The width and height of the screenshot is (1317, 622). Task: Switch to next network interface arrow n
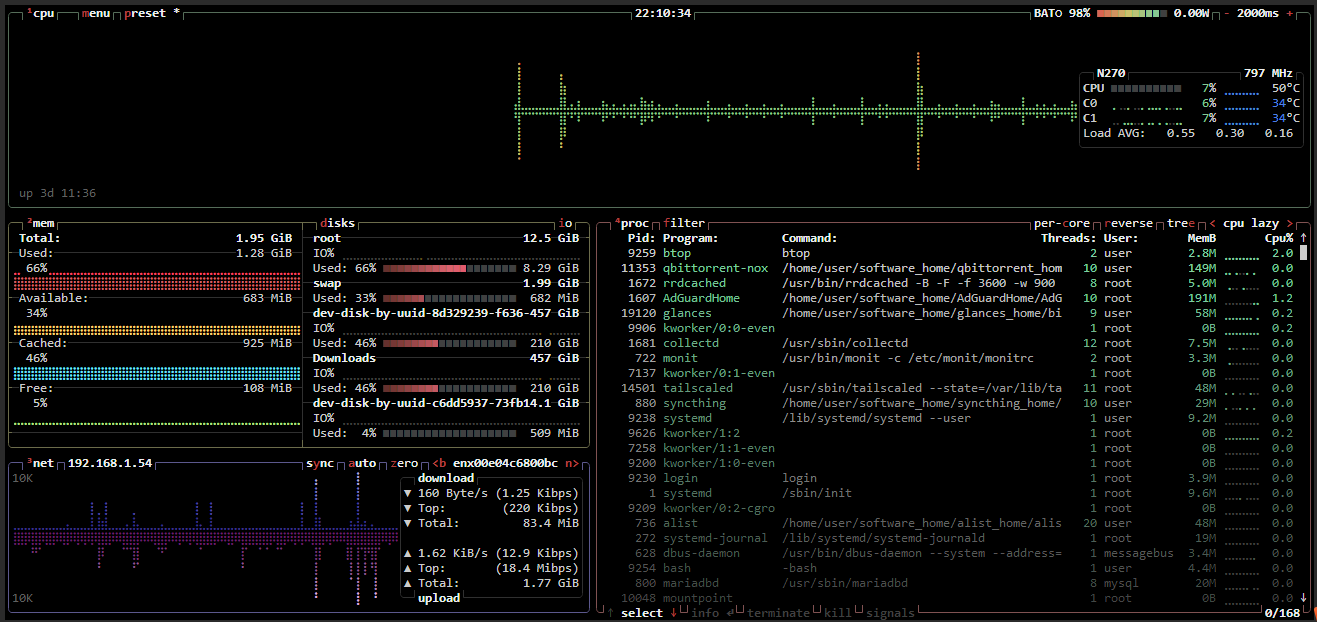[571, 463]
